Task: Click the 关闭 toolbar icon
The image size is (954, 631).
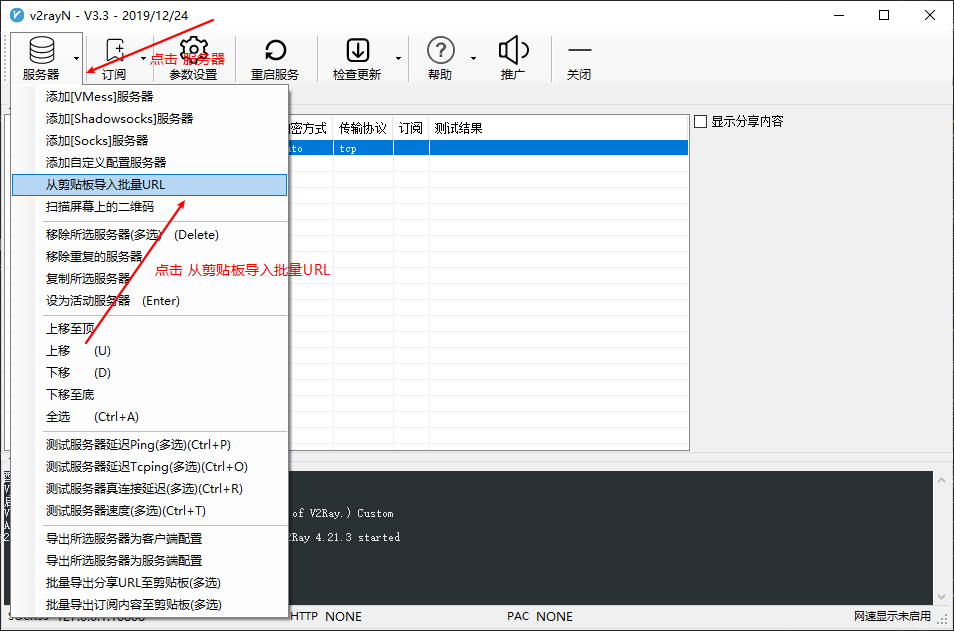Action: (x=579, y=50)
